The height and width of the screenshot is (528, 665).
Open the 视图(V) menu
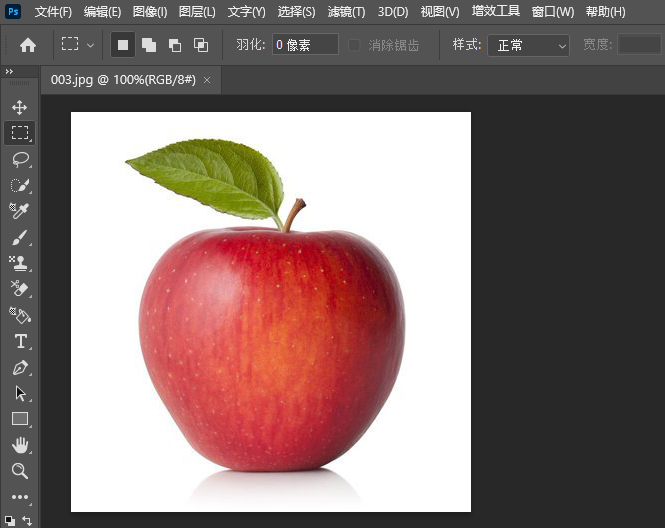click(x=440, y=11)
